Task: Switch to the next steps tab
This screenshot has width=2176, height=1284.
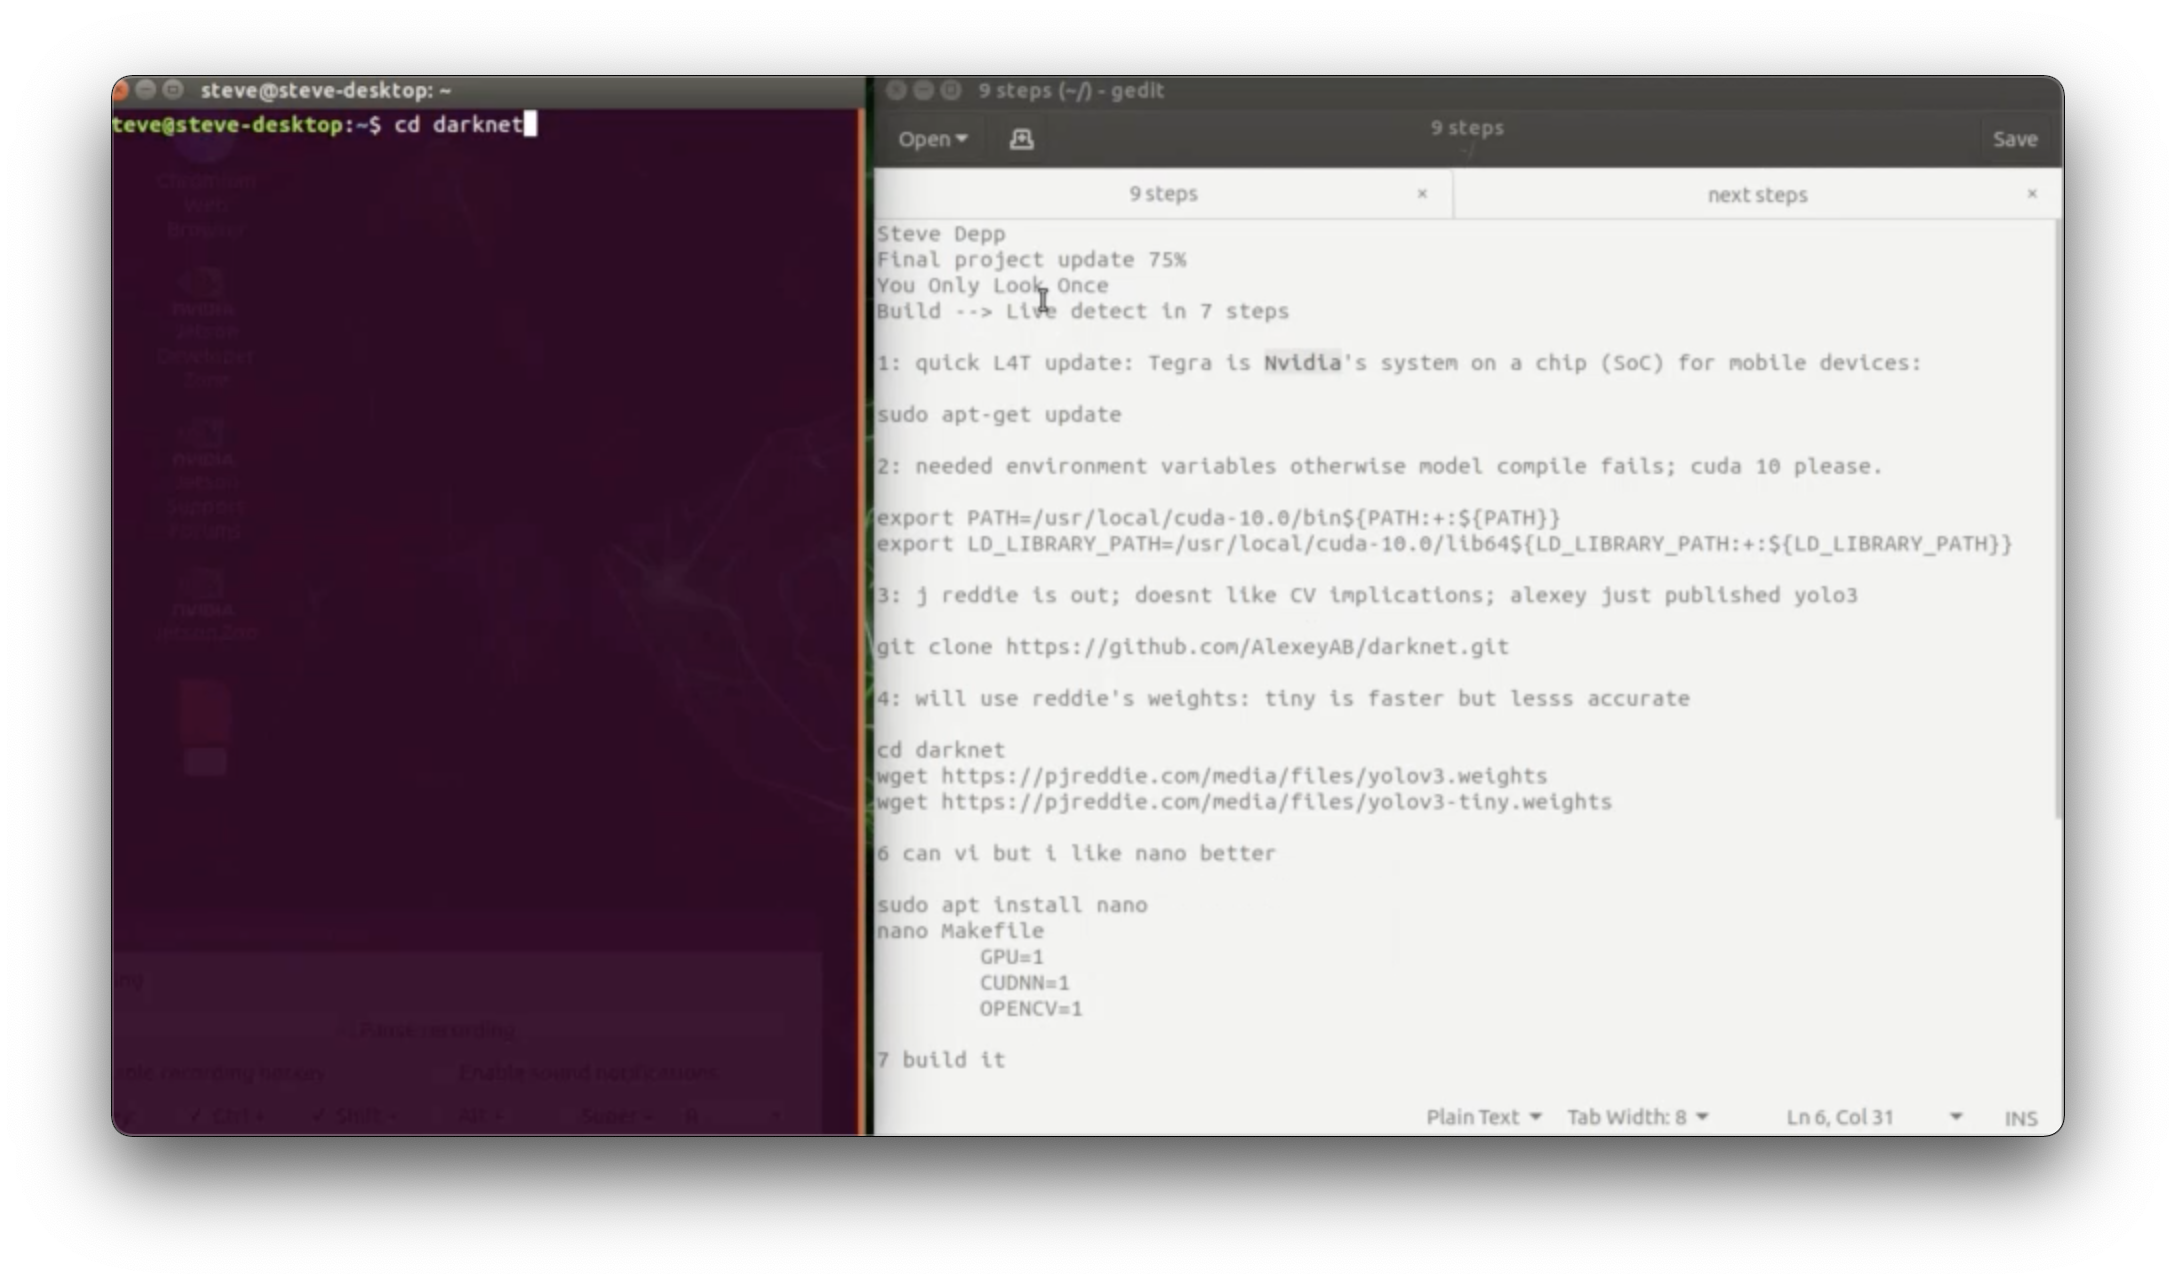Action: (x=1756, y=194)
